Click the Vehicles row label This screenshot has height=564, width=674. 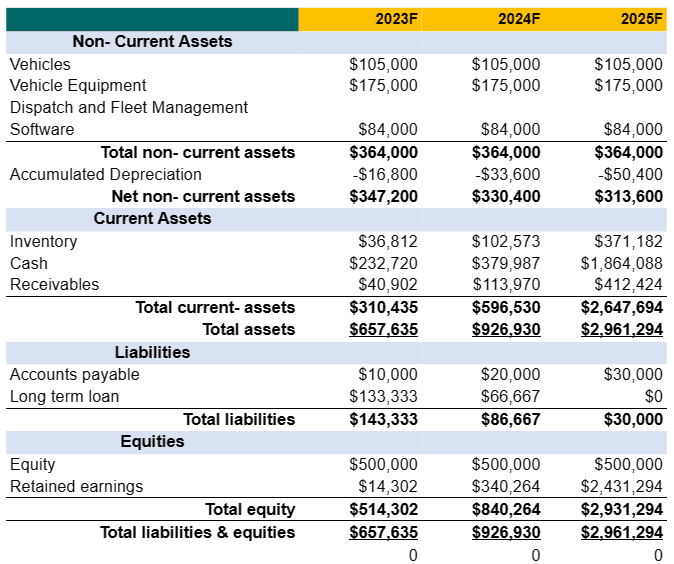coord(40,64)
